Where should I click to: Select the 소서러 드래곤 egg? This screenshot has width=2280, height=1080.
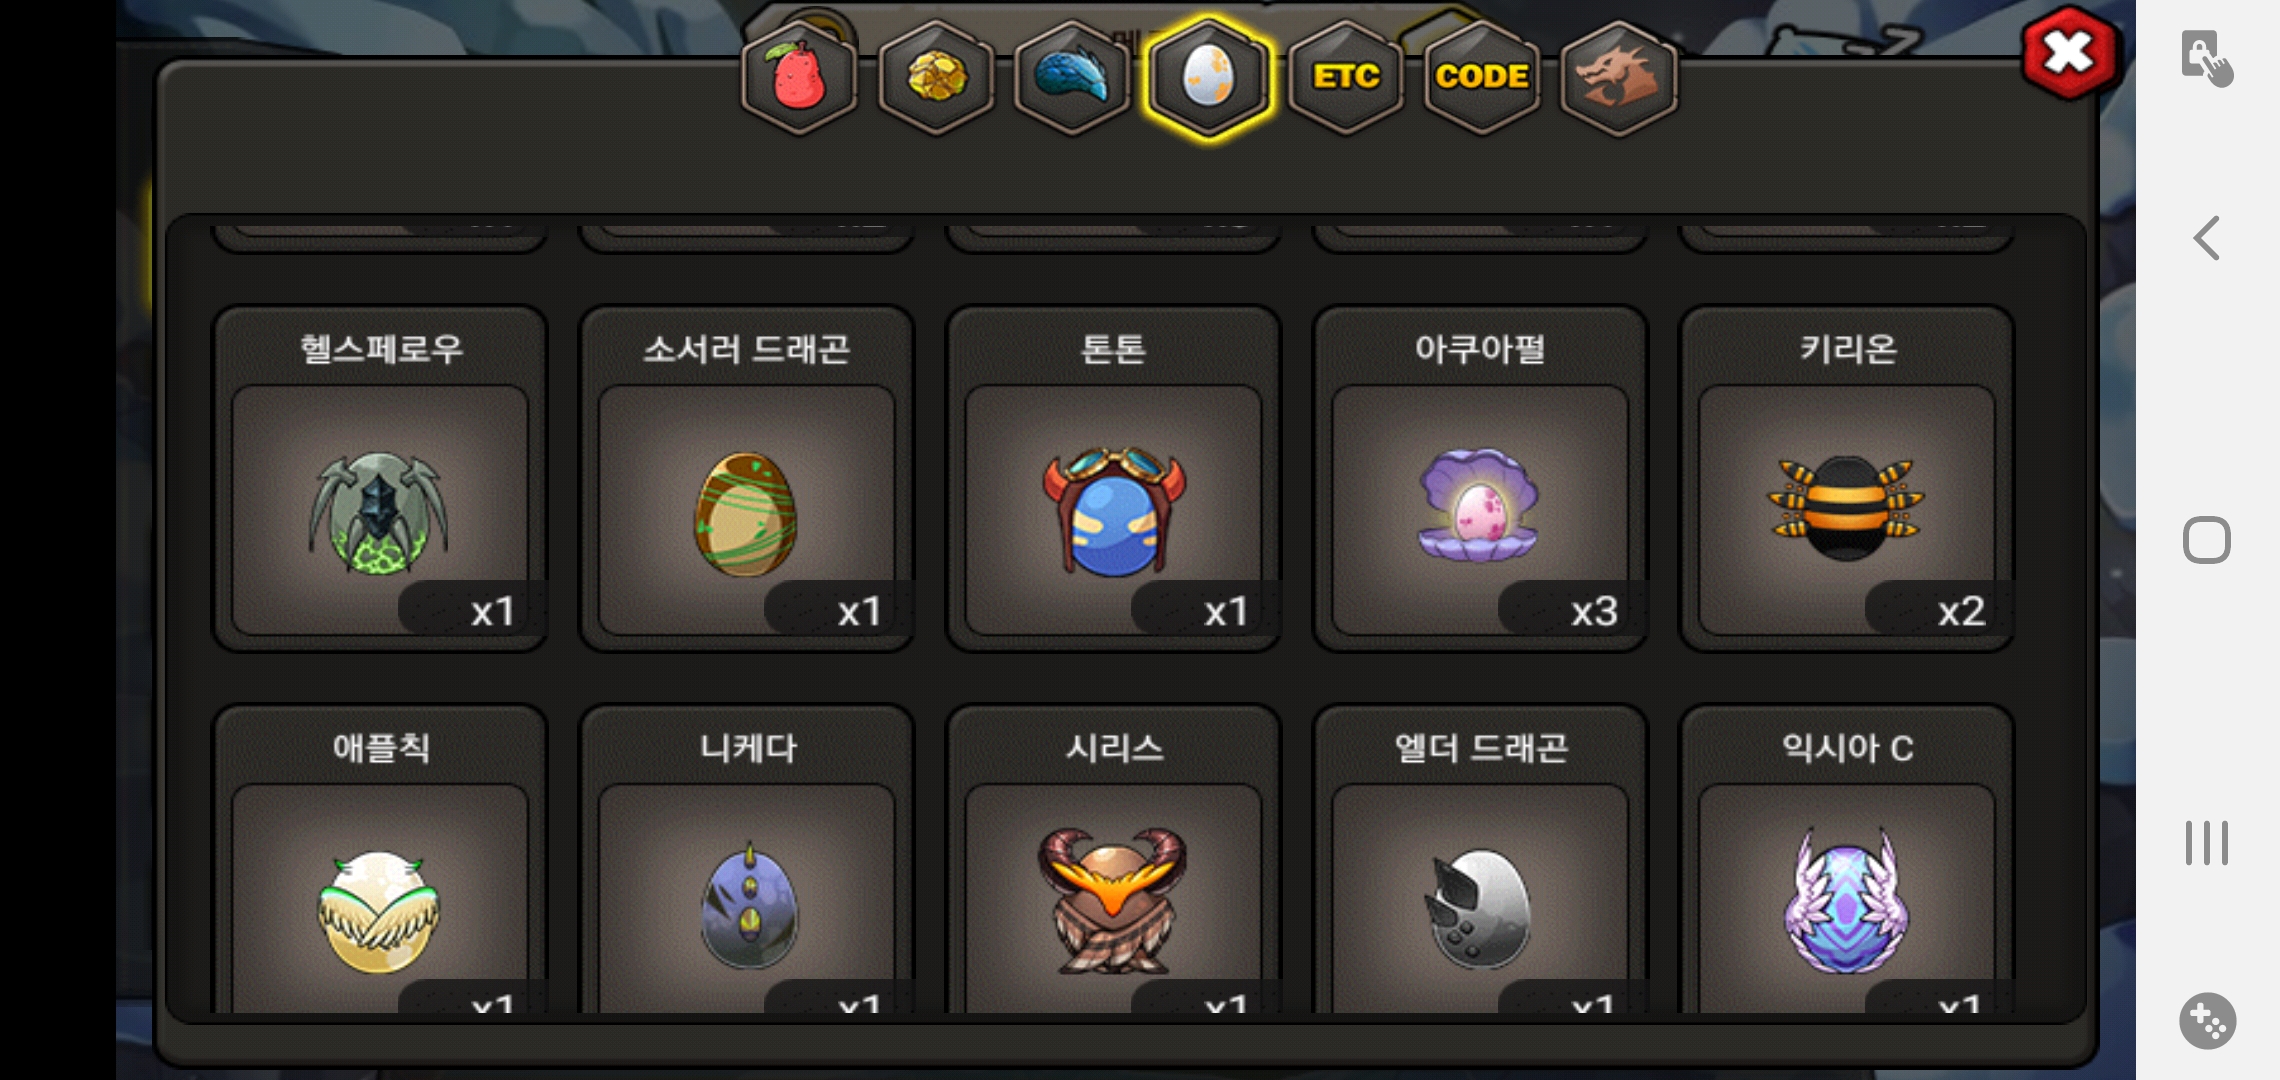point(747,479)
